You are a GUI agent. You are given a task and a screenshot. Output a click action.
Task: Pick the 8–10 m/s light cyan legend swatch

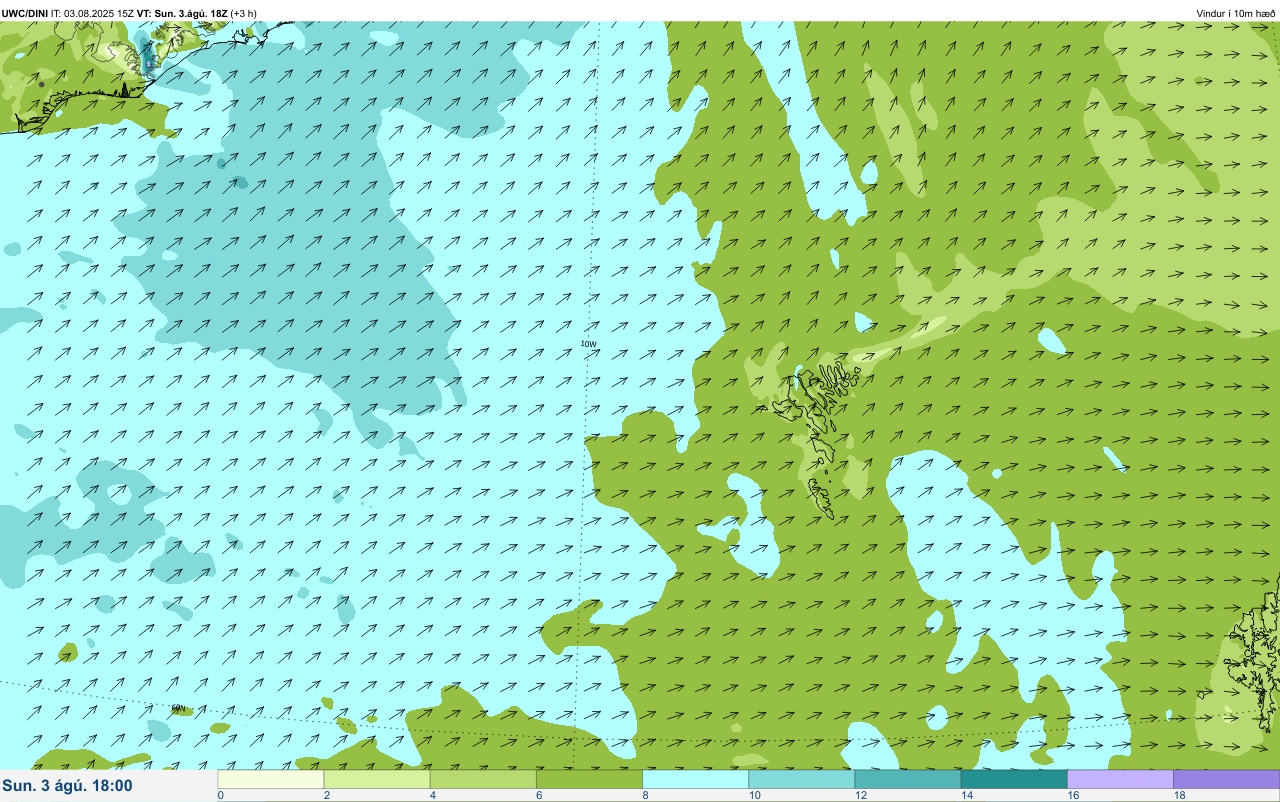[x=696, y=779]
